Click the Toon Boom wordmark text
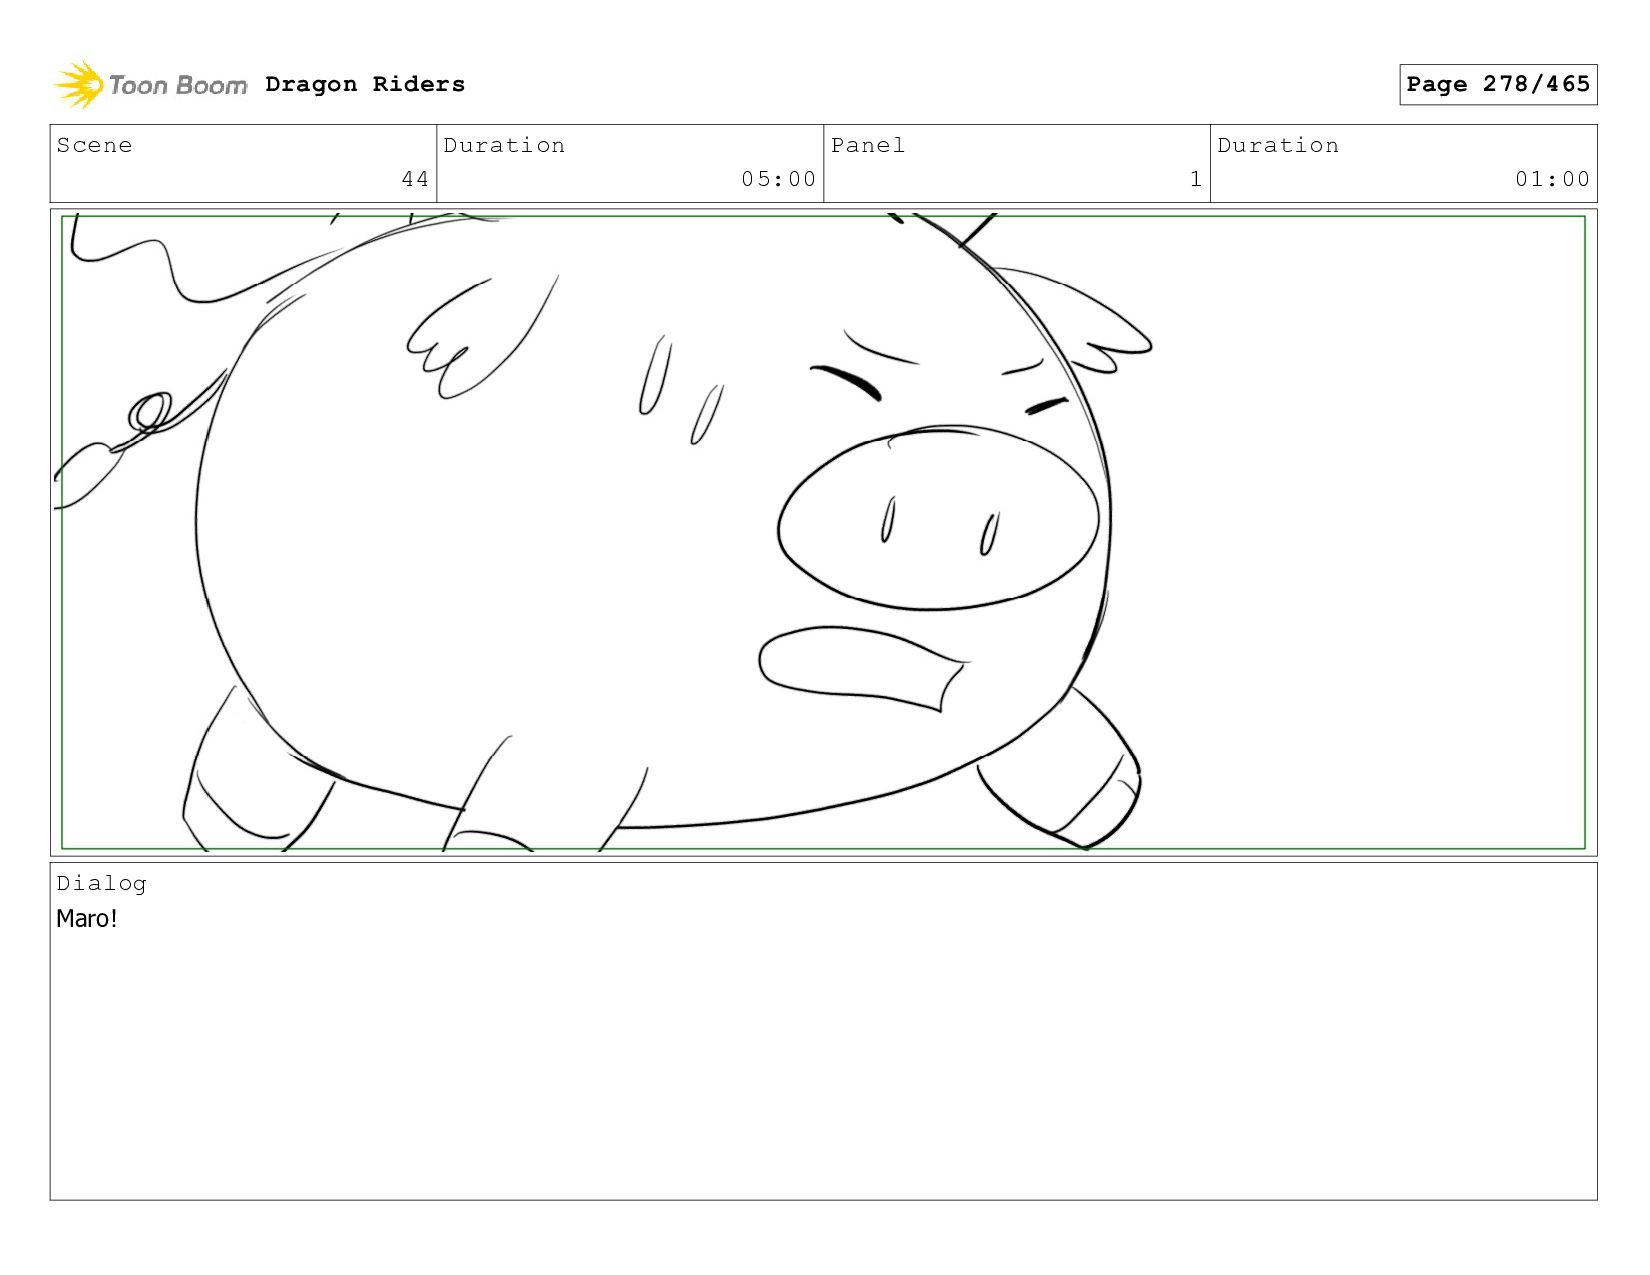The image size is (1650, 1275). (x=178, y=85)
